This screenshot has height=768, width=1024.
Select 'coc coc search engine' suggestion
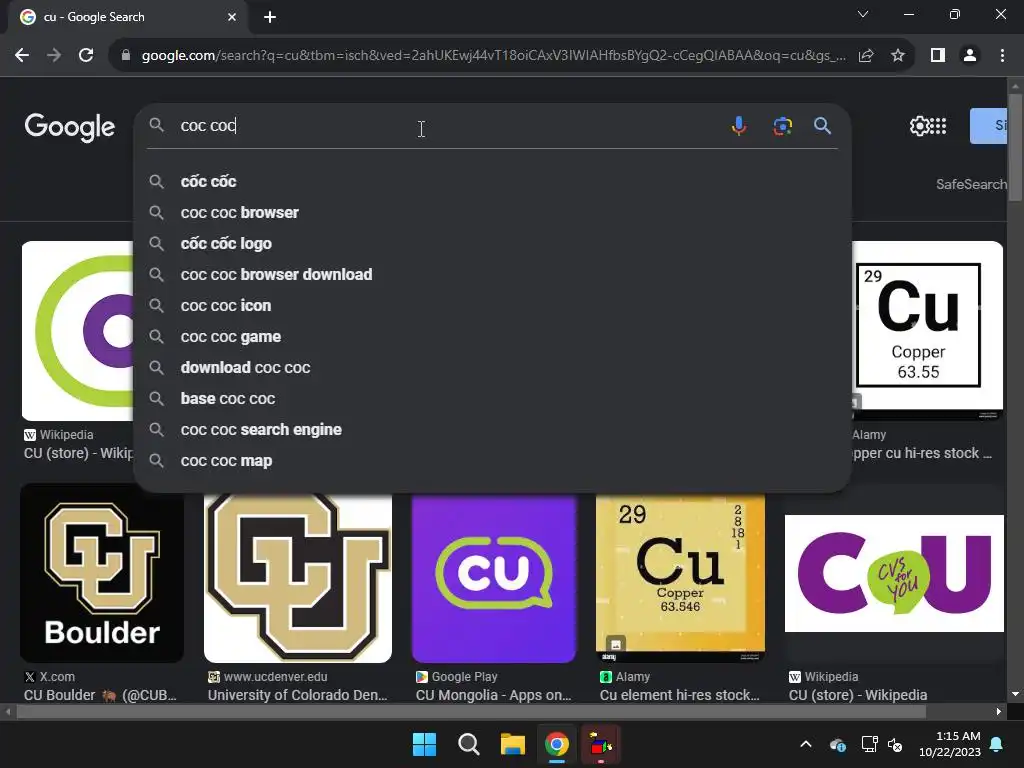coord(492,430)
